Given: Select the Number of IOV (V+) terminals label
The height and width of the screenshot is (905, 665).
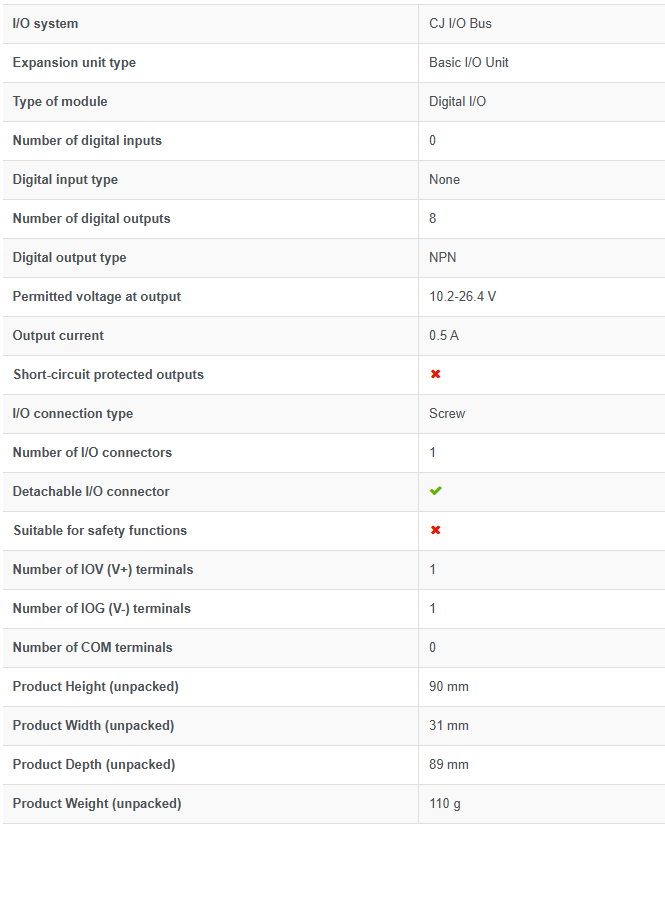Looking at the screenshot, I should point(103,570).
